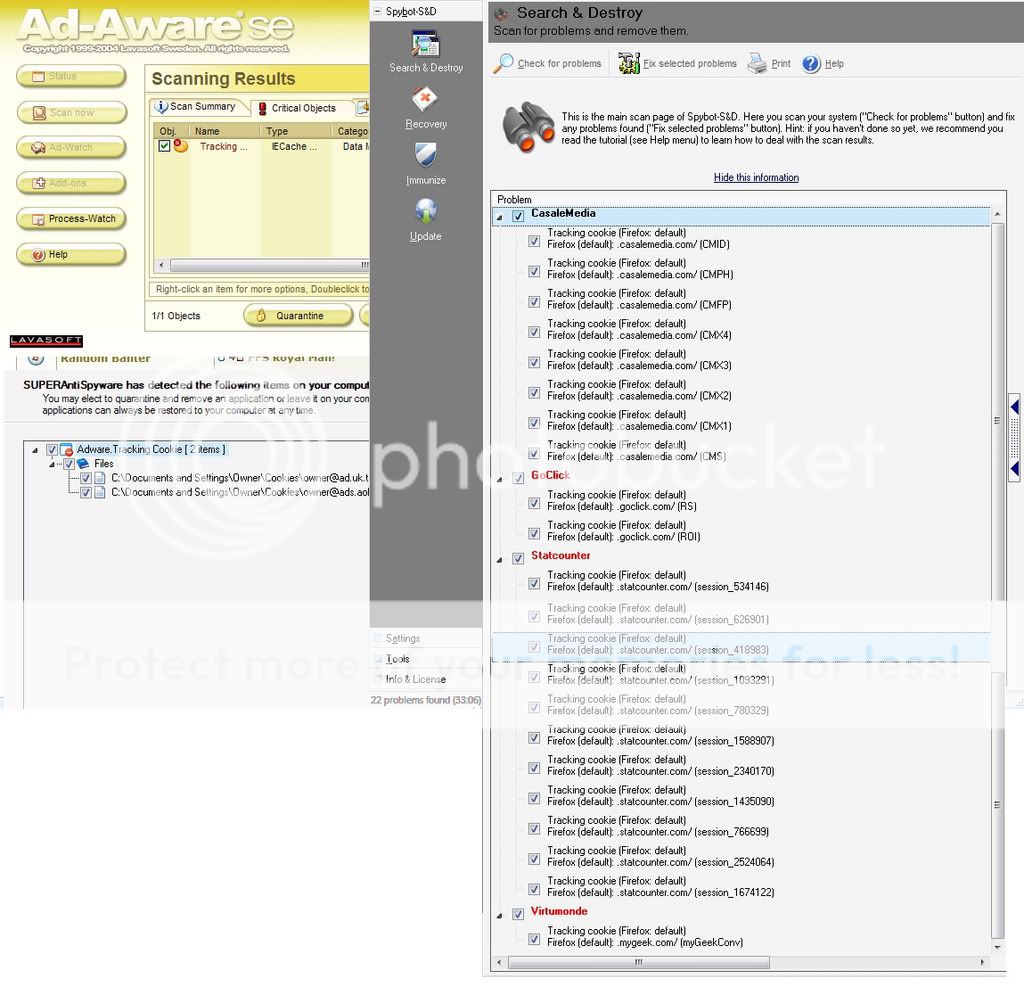Viewport: 1024px width, 987px height.
Task: Click Hide this information link
Action: point(756,178)
